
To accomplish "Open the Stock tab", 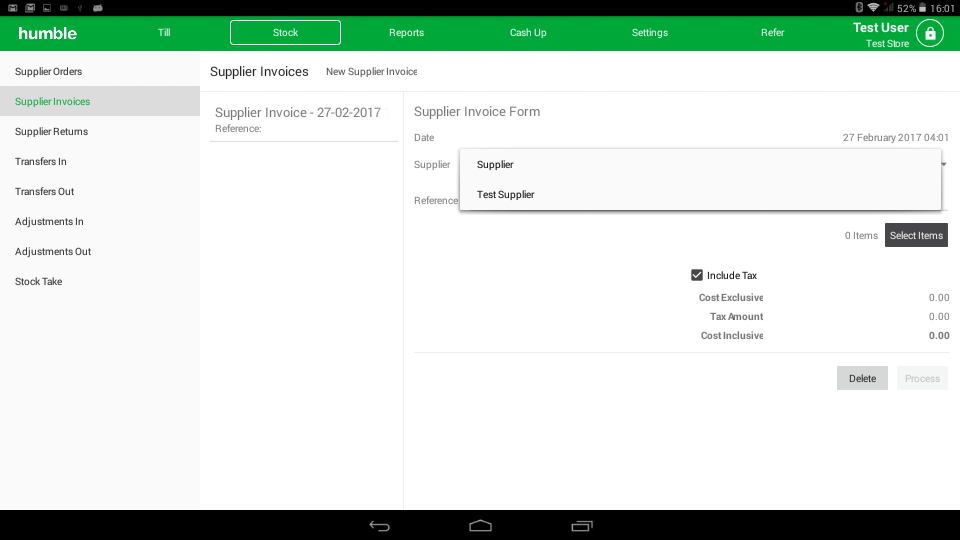I will [285, 32].
